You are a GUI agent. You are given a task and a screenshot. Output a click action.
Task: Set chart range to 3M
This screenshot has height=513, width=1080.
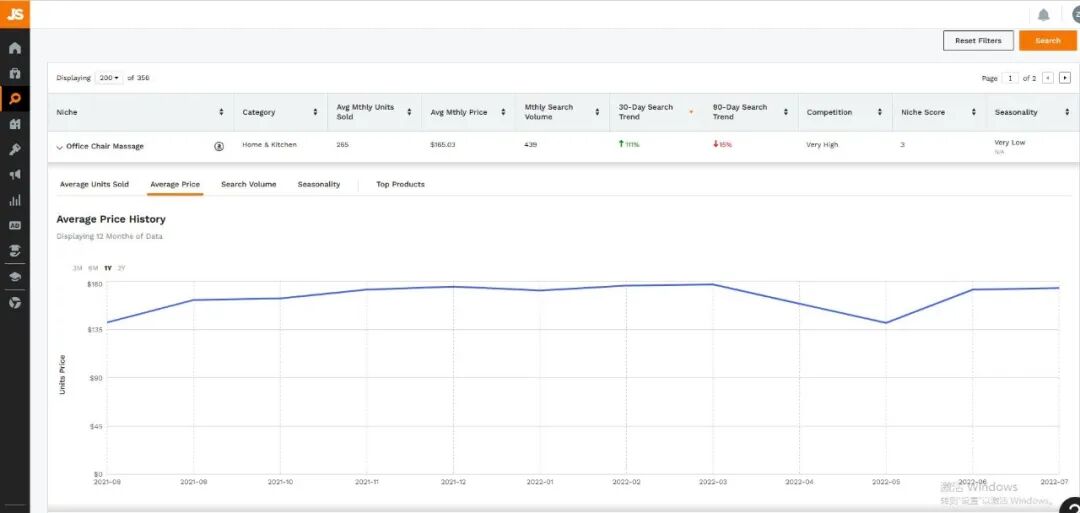pyautogui.click(x=77, y=268)
